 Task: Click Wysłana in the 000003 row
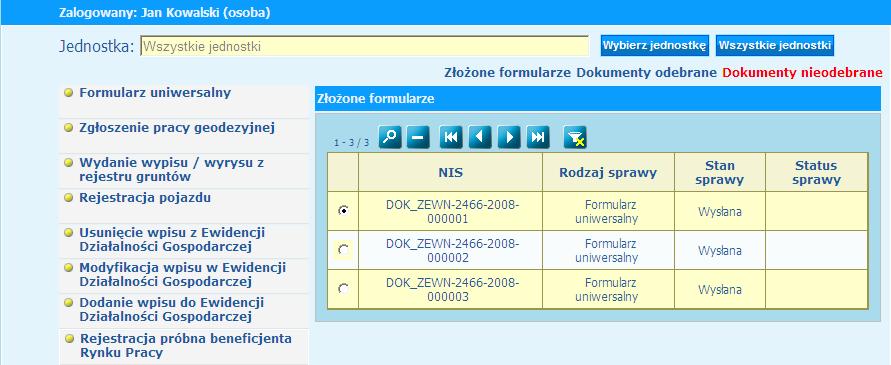click(720, 289)
